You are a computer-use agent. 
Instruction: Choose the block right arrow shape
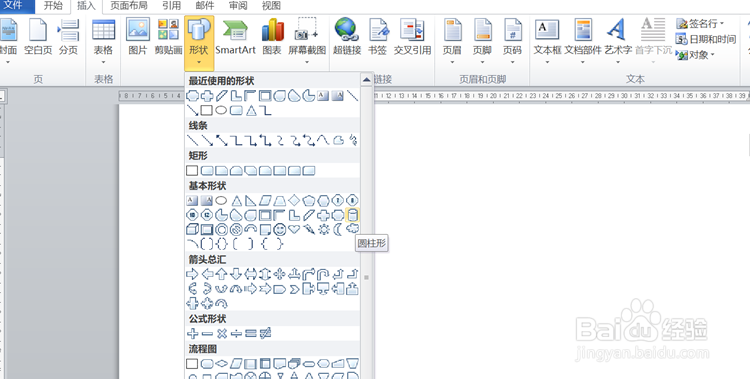pos(192,274)
